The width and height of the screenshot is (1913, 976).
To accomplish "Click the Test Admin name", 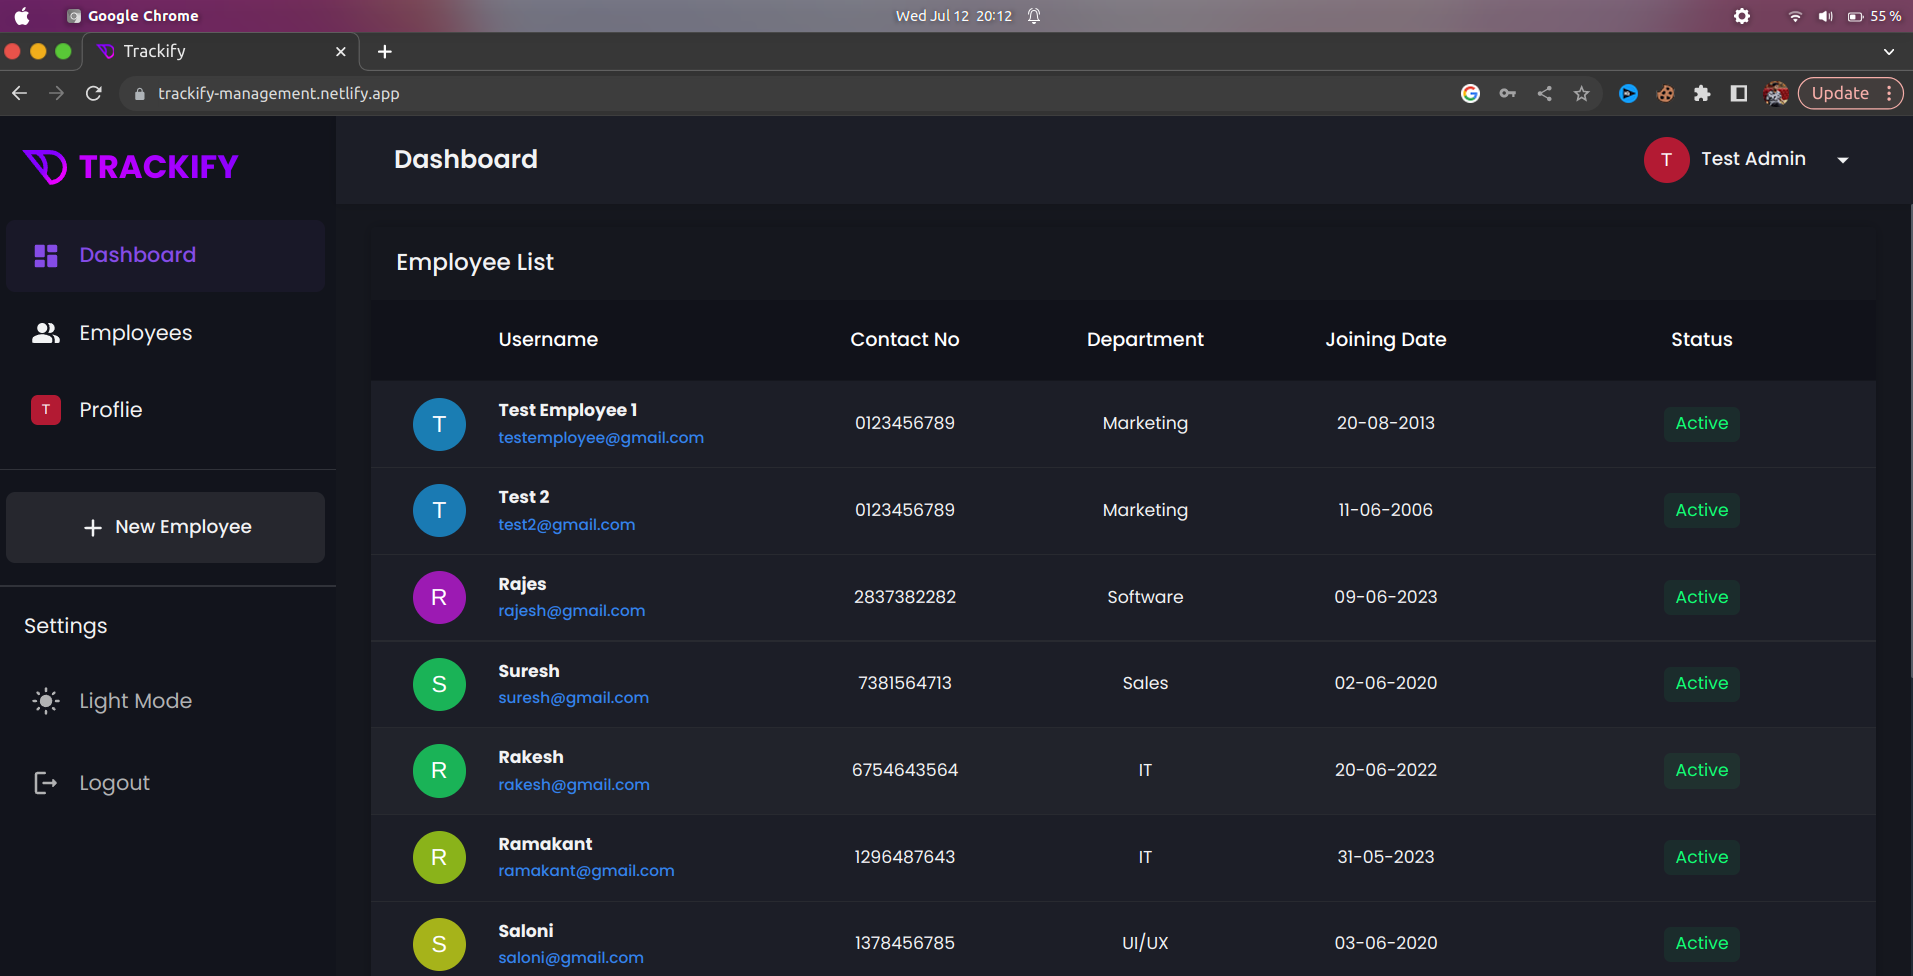I will [x=1753, y=159].
